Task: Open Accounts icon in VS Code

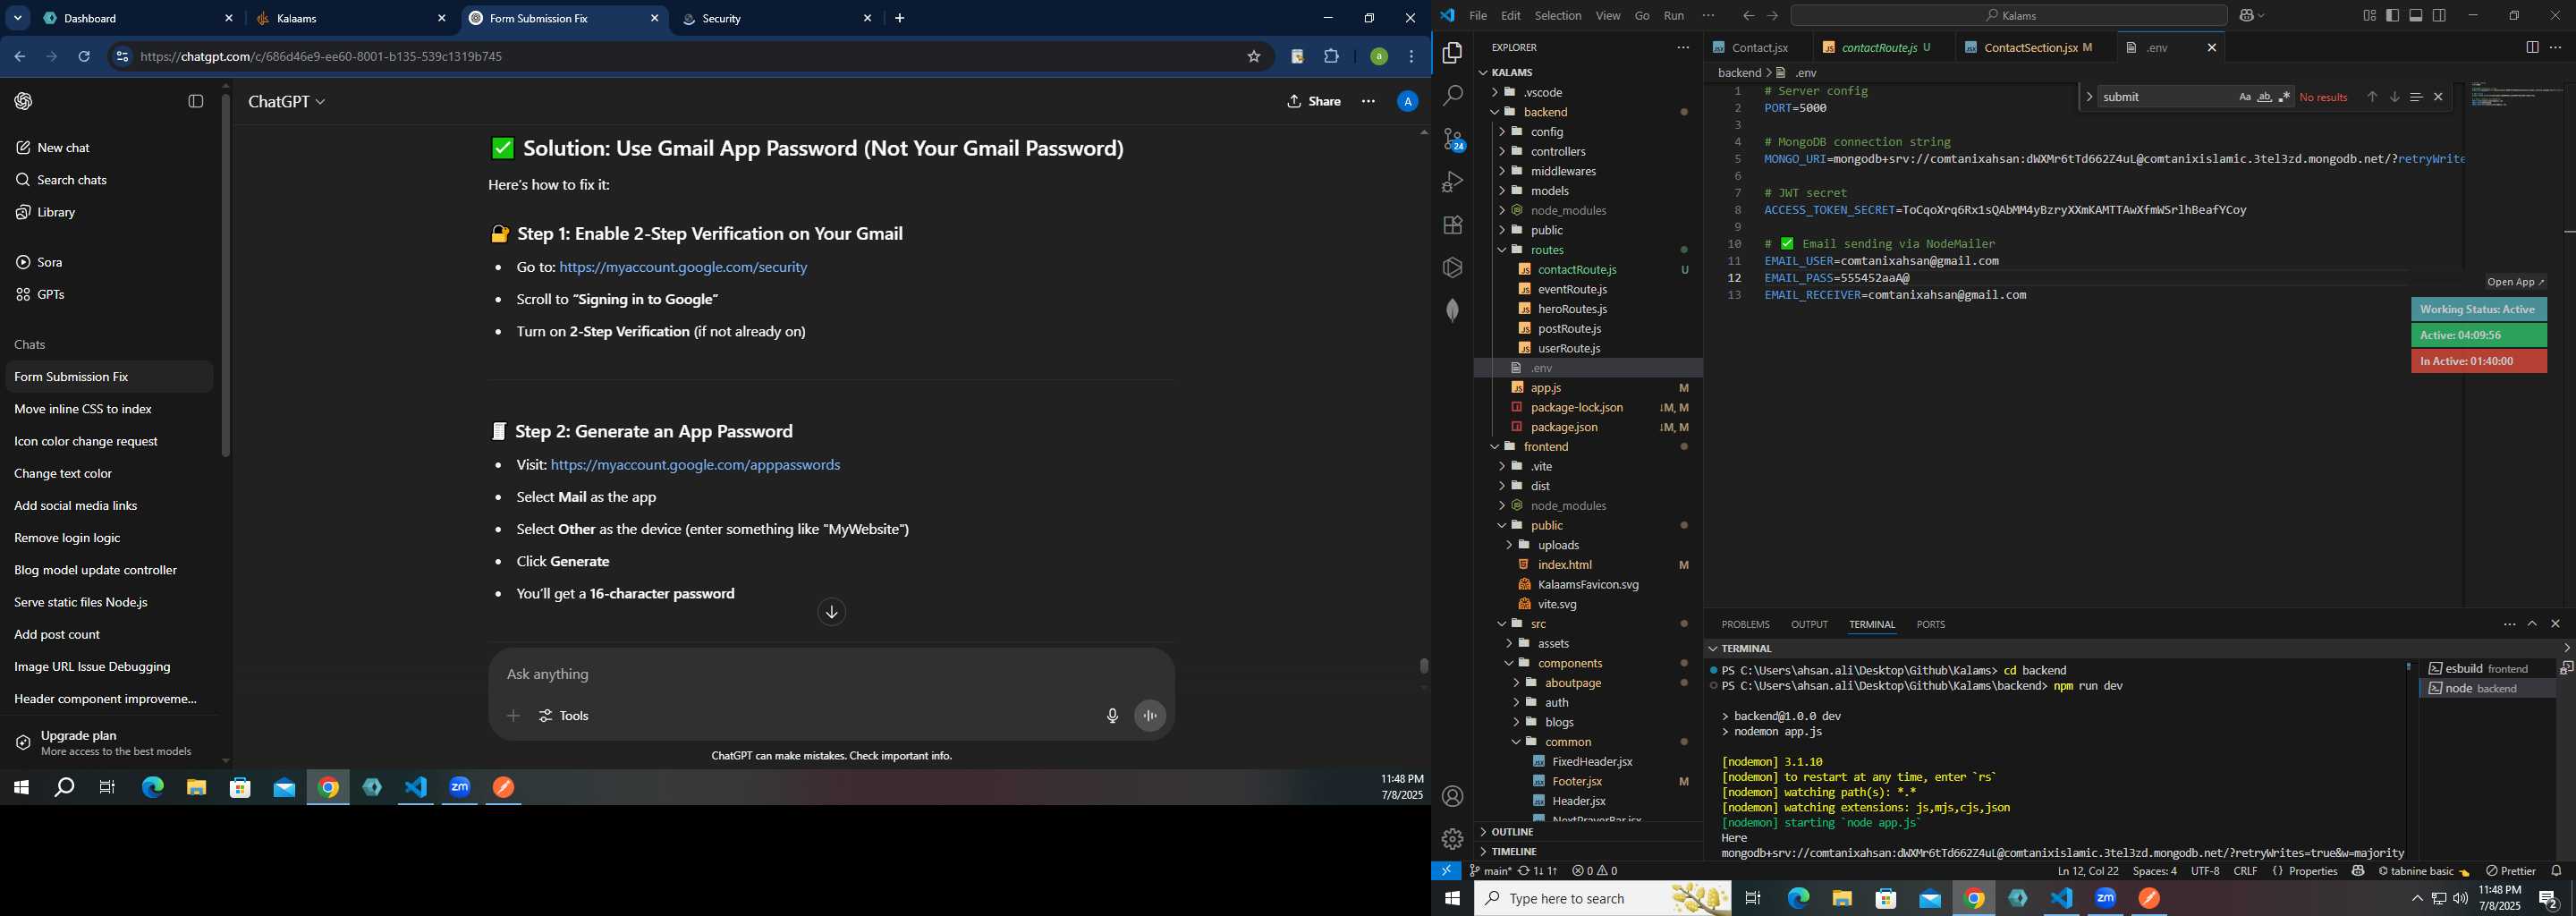Action: [x=1453, y=796]
